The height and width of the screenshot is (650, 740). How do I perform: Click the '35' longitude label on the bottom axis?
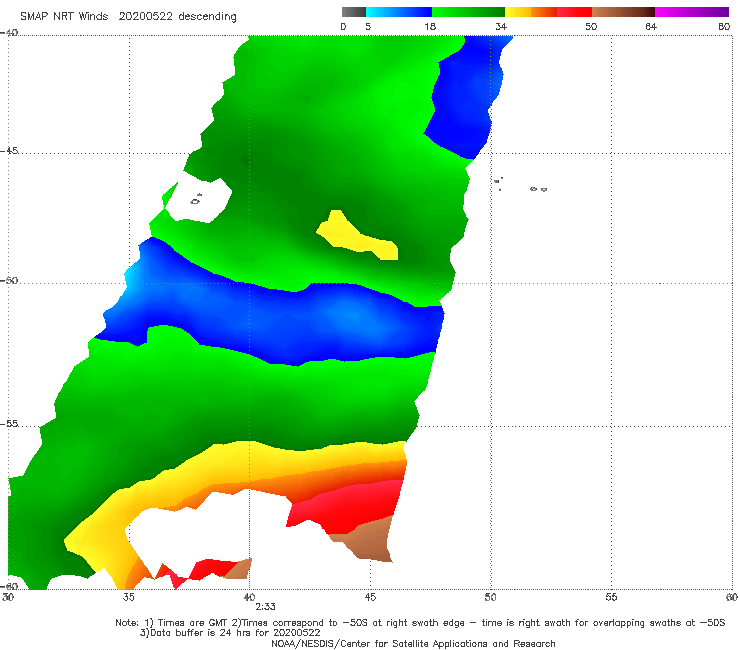pos(128,597)
